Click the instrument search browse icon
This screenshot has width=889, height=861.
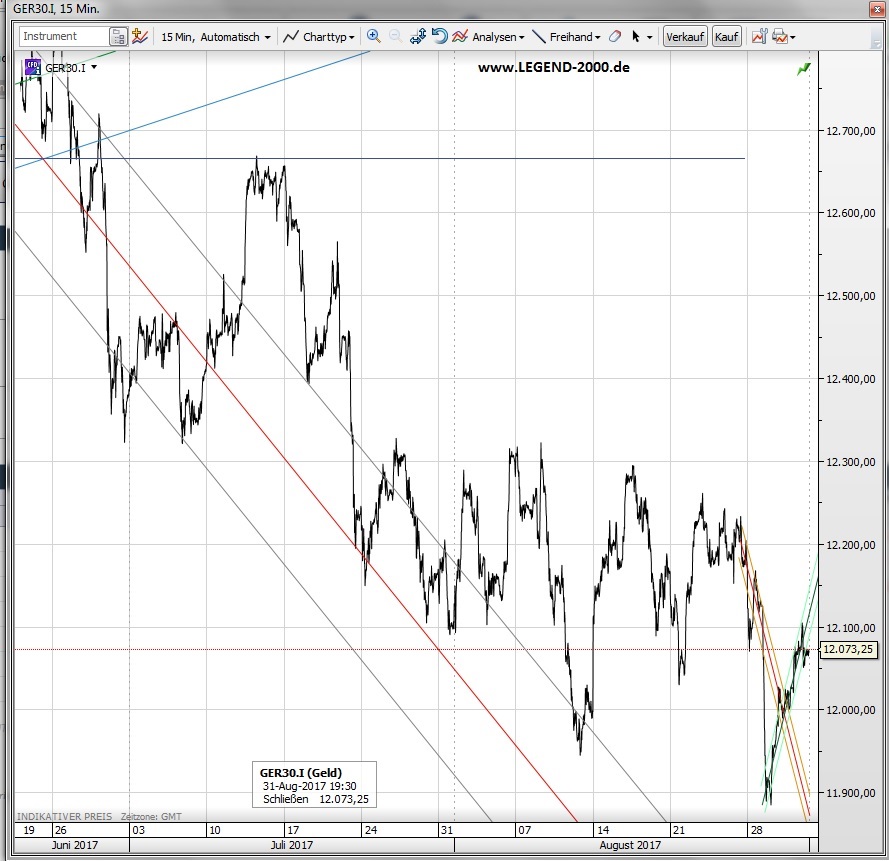pyautogui.click(x=119, y=37)
